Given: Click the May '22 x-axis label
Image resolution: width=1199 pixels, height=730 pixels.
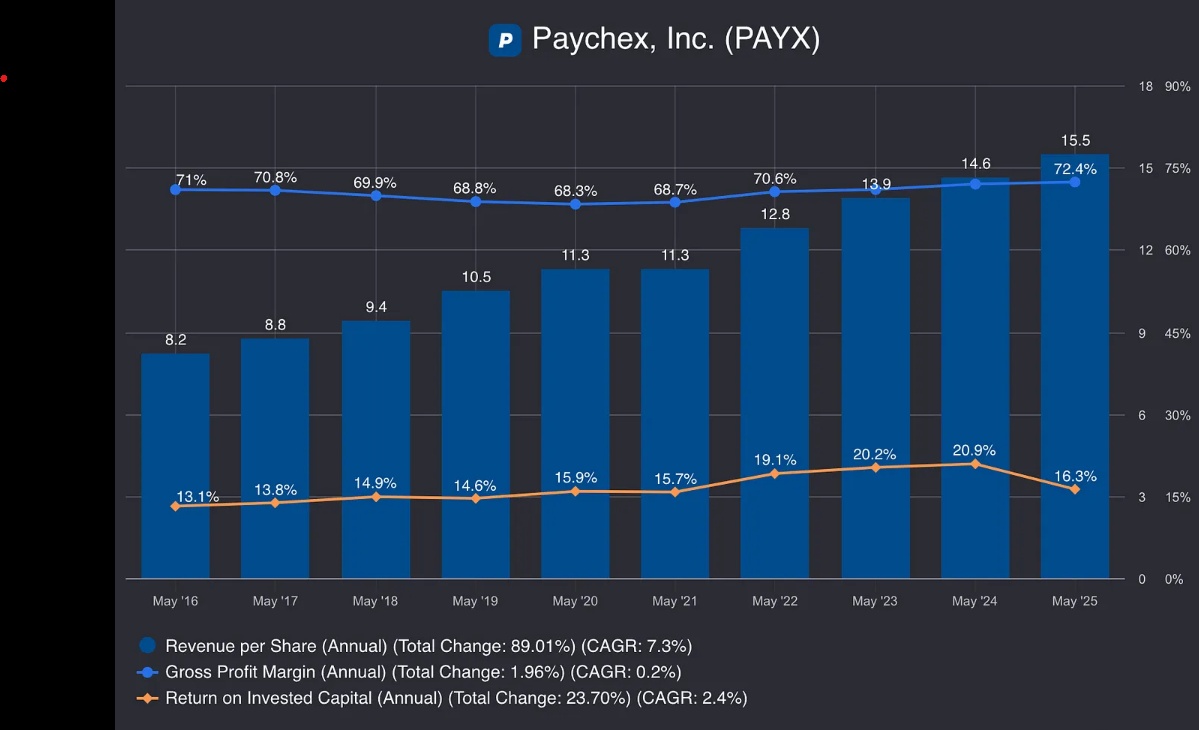Looking at the screenshot, I should click(x=775, y=601).
